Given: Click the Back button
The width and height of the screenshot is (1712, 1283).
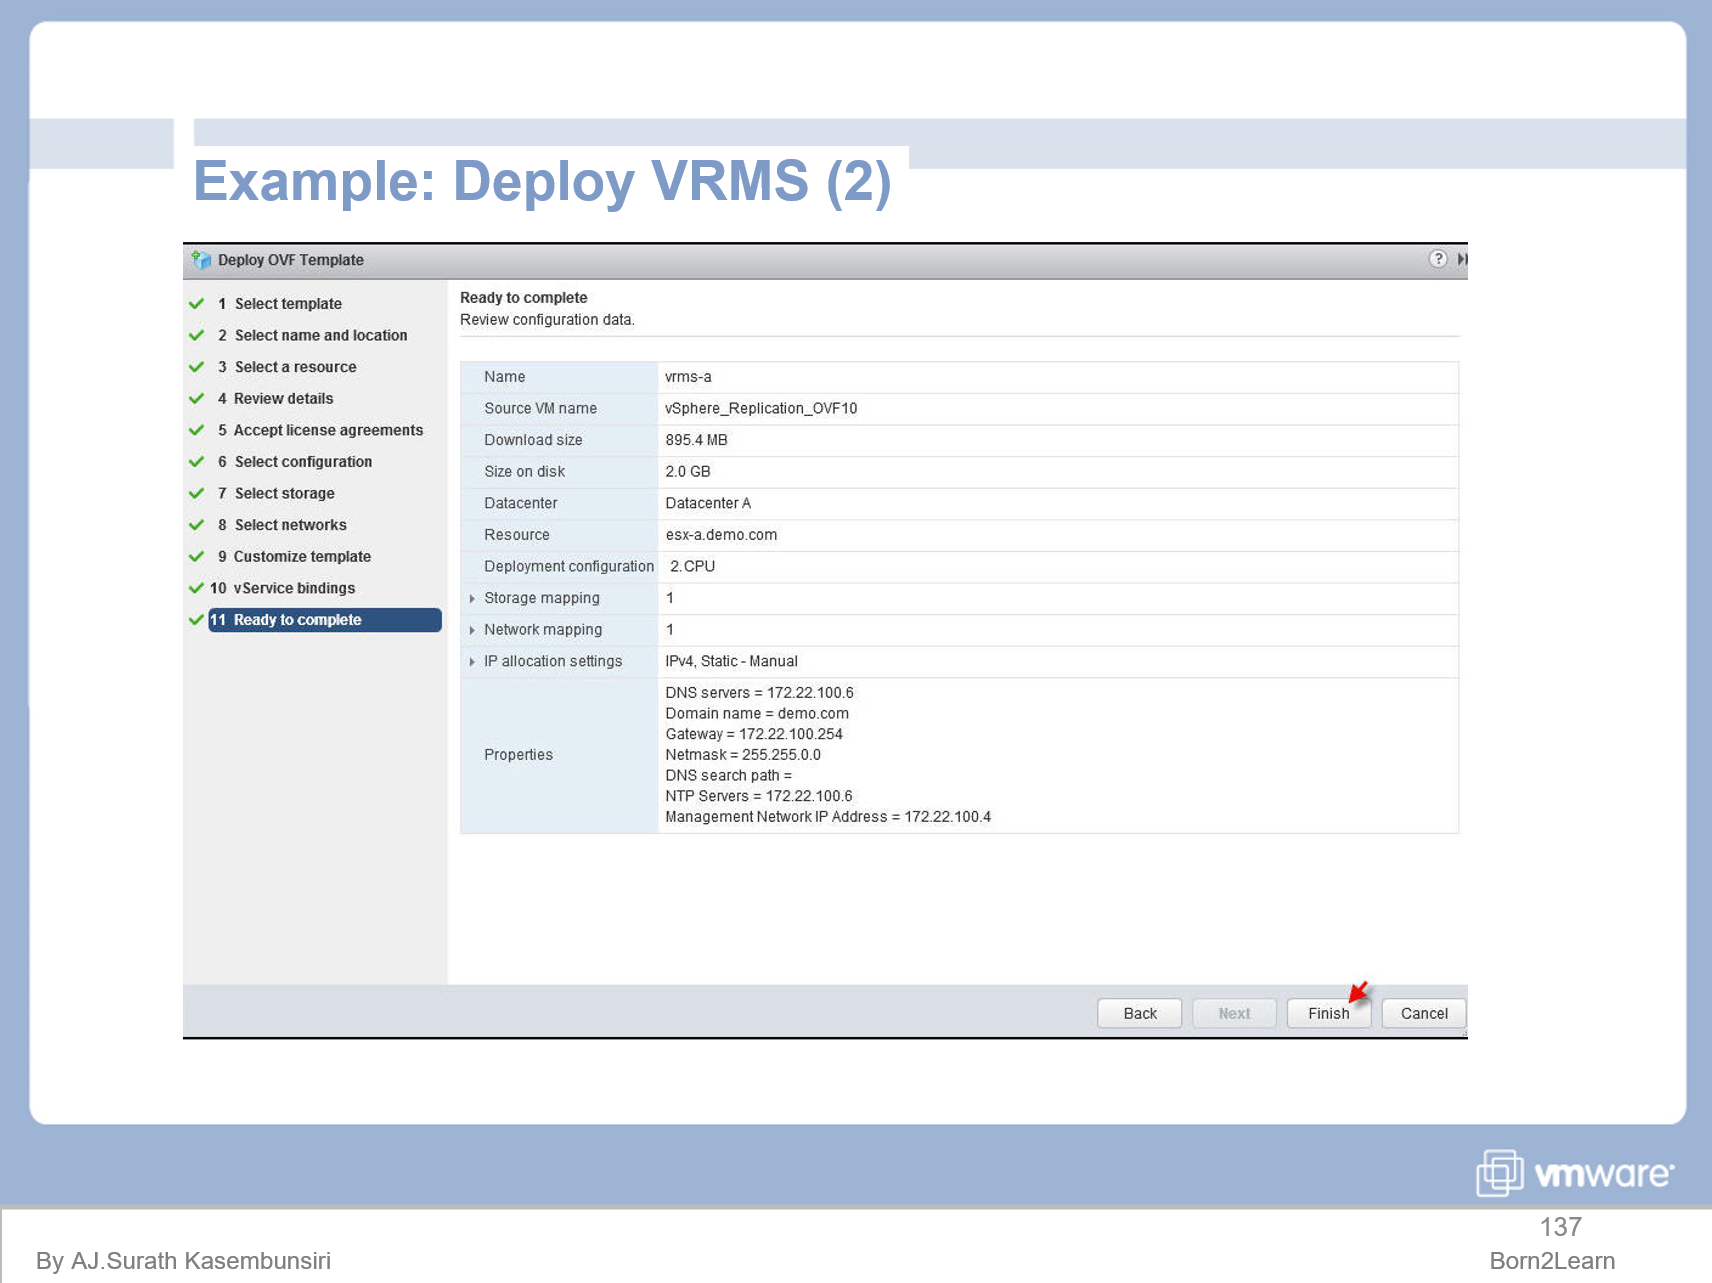Looking at the screenshot, I should coord(1139,1013).
